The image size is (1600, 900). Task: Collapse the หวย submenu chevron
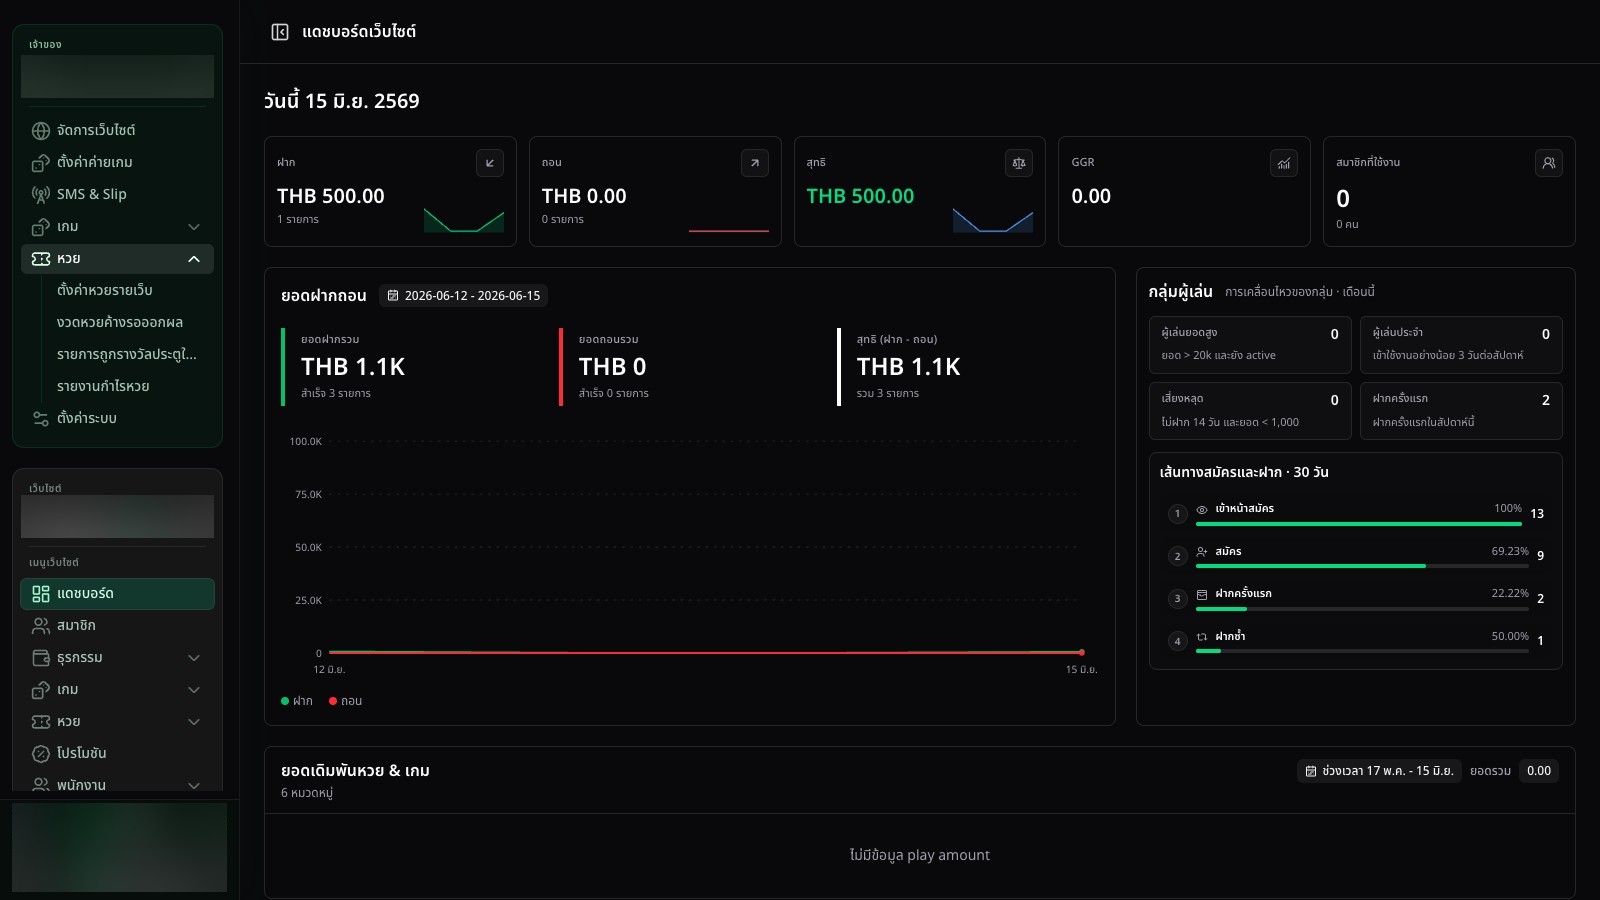click(194, 259)
